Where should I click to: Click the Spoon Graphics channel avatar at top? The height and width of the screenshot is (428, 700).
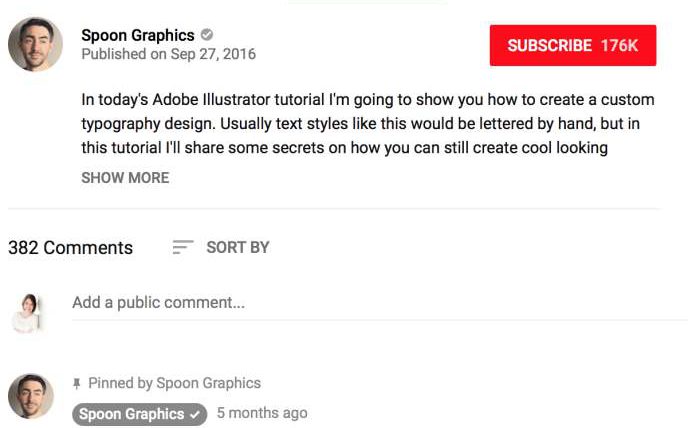[x=35, y=44]
